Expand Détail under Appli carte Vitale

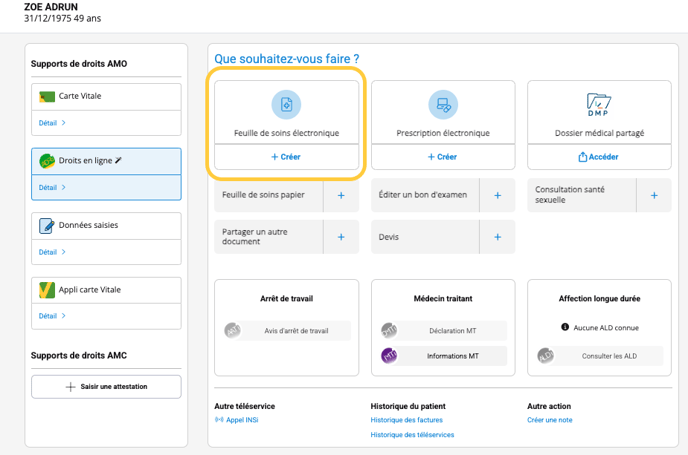tap(52, 316)
